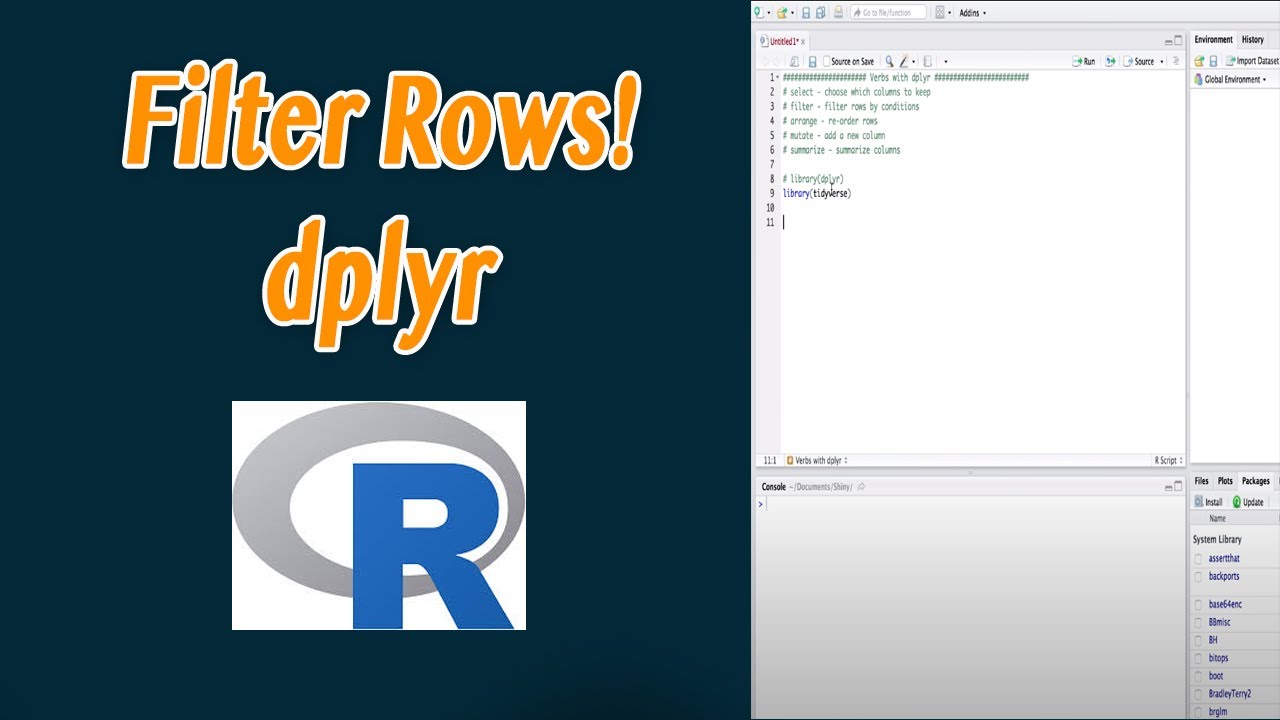
Task: Open the panes layout dropdown arrow
Action: point(950,13)
